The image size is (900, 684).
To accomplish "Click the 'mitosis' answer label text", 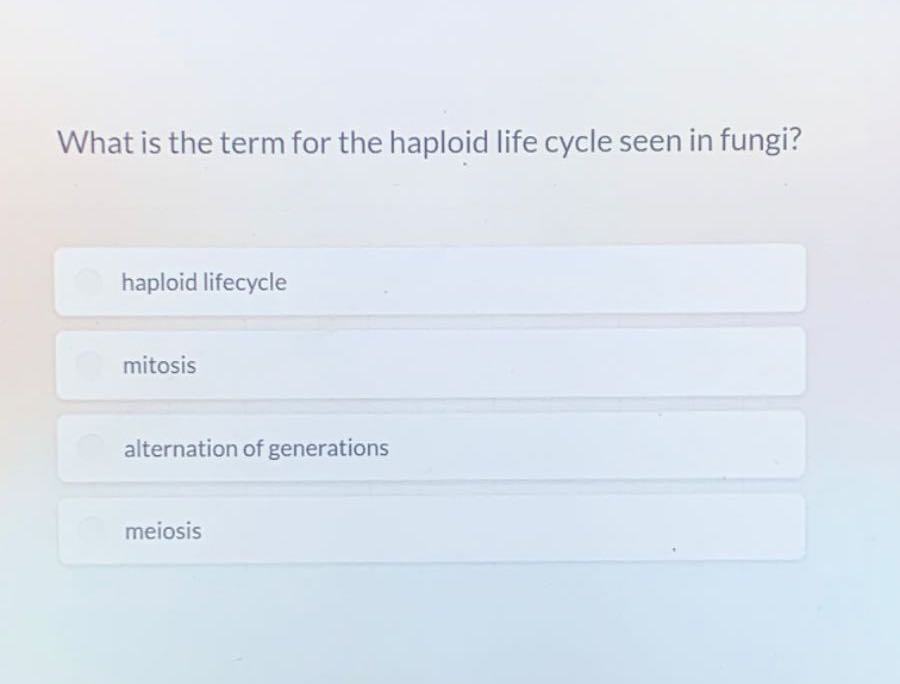I will [x=158, y=366].
